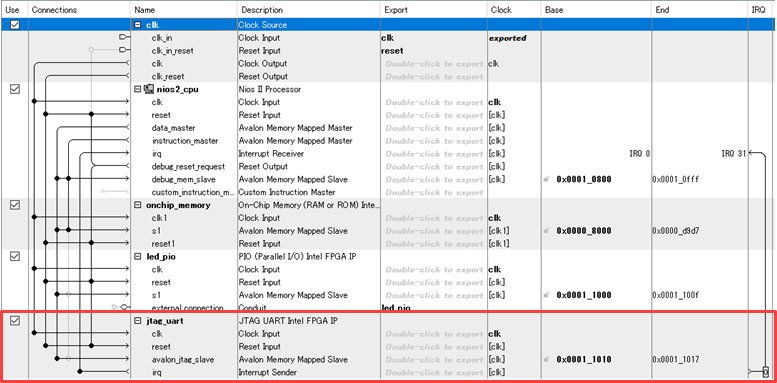Image resolution: width=777 pixels, height=383 pixels.
Task: Collapse the led_pio component rows
Action: [138, 257]
